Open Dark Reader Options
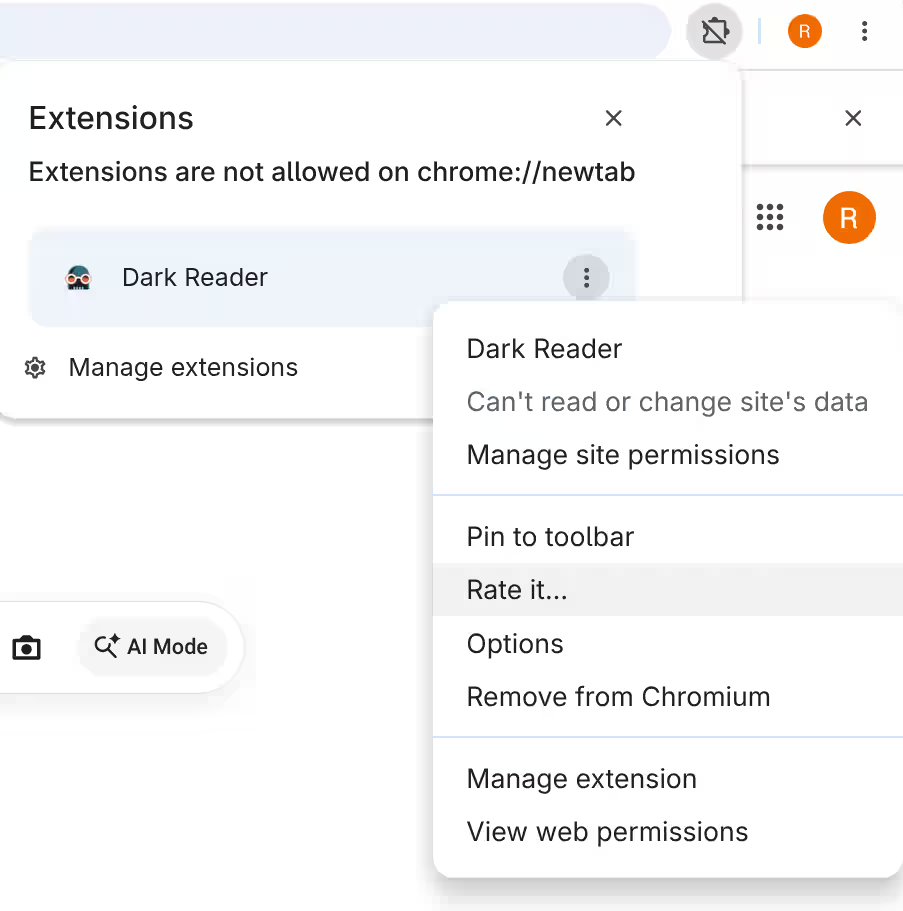903x911 pixels. [x=668, y=643]
